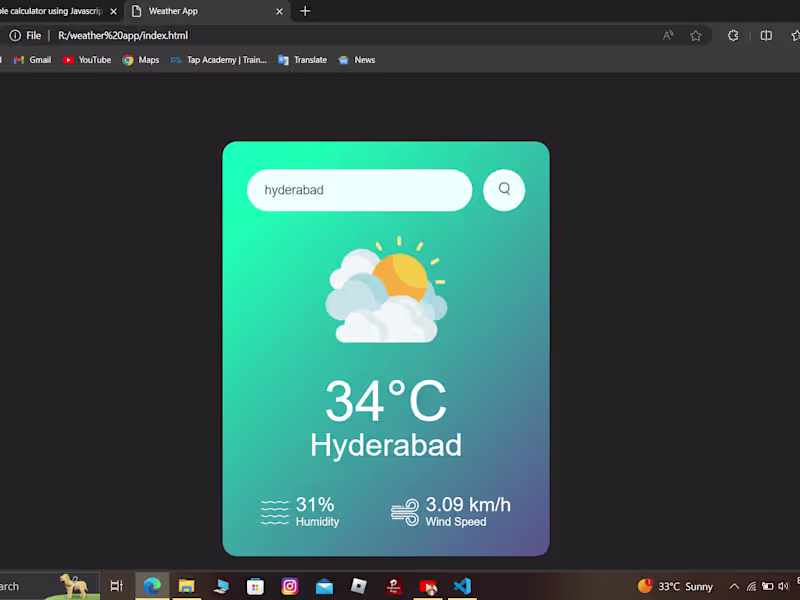The width and height of the screenshot is (800, 600).
Task: Toggle the favorites star in the address bar
Action: pos(696,35)
